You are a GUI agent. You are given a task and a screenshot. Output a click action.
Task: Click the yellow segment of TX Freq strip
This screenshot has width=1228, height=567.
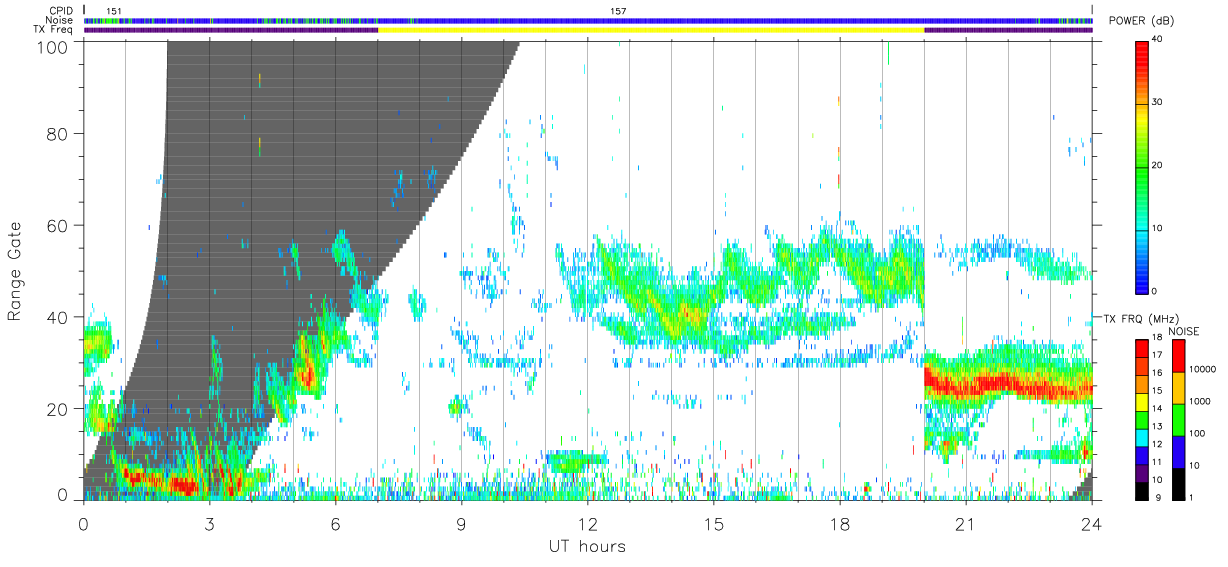pos(651,30)
